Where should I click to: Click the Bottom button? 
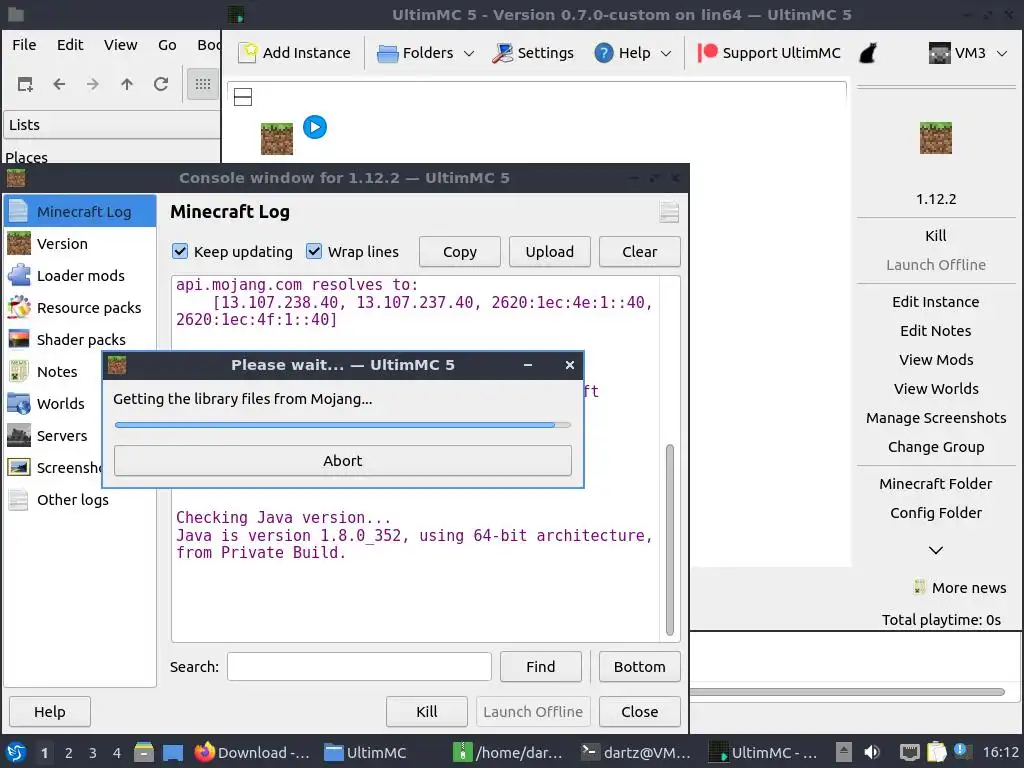click(x=639, y=667)
